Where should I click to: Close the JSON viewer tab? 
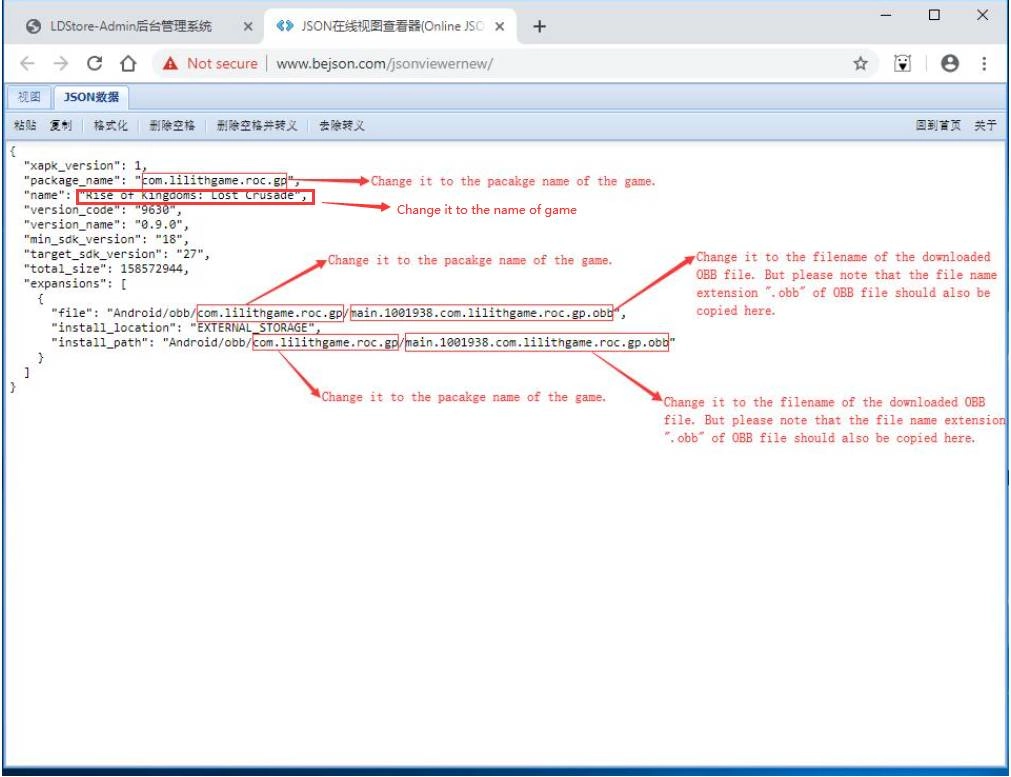click(499, 27)
